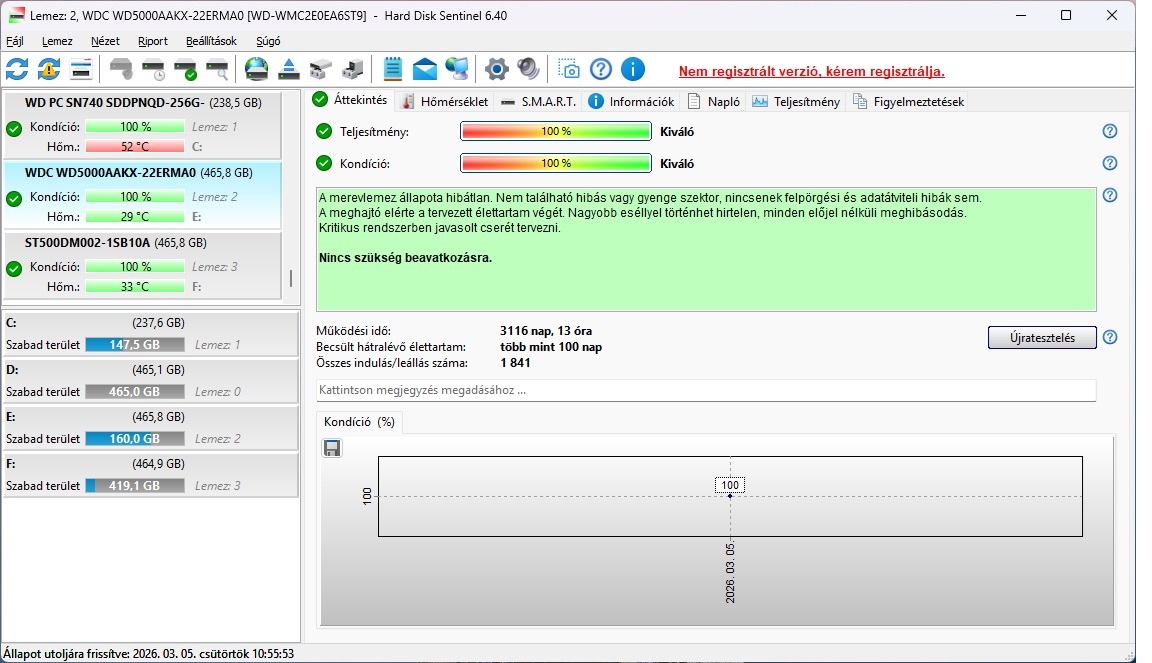
Task: Click the refresh icon with yellow warning sign
Action: click(x=49, y=70)
